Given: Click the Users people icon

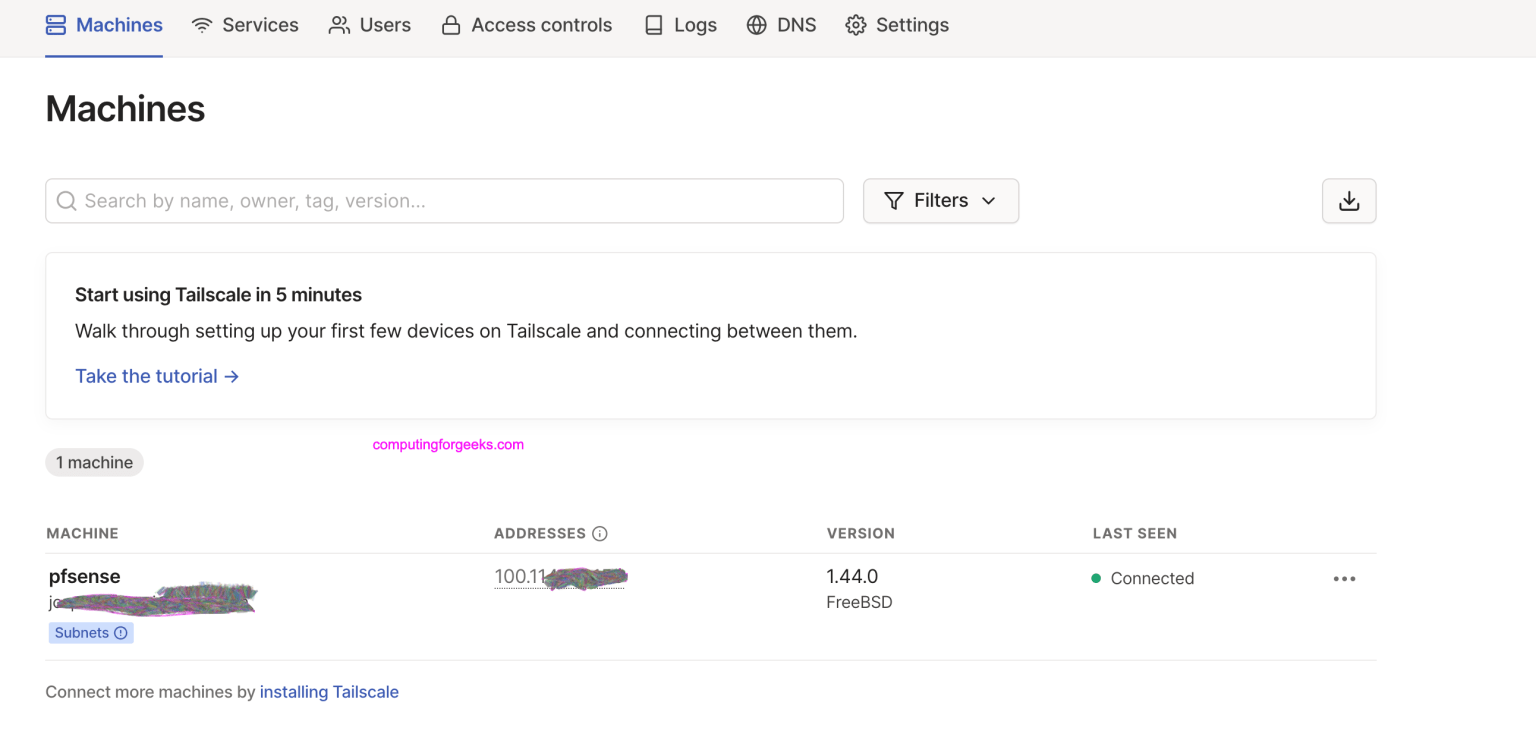Looking at the screenshot, I should pos(338,24).
